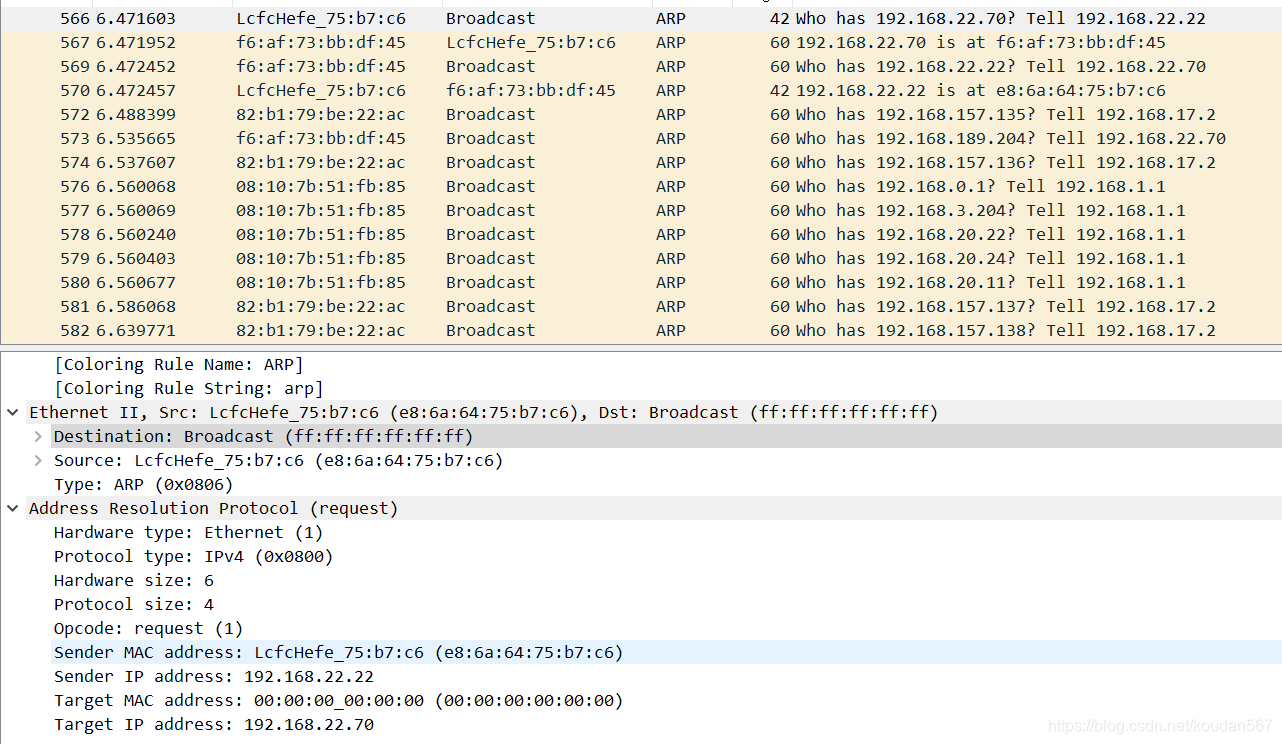Collapse the Address Resolution Protocol section
This screenshot has height=744, width=1282.
13,508
